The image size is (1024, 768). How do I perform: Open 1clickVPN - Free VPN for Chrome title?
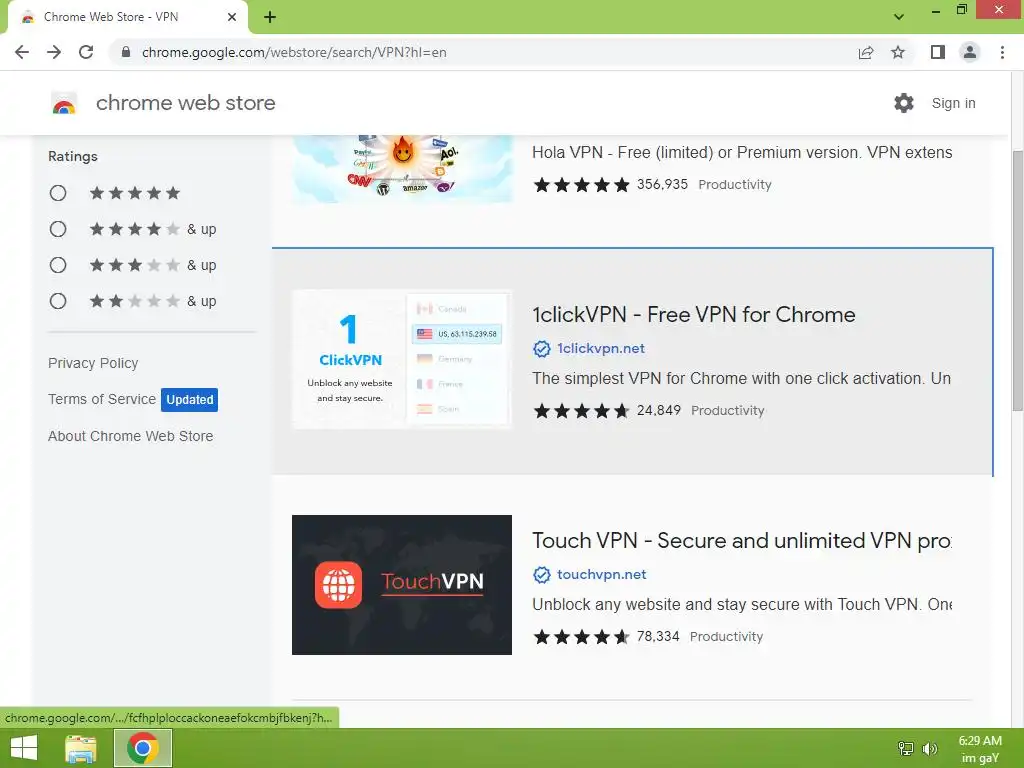[694, 315]
